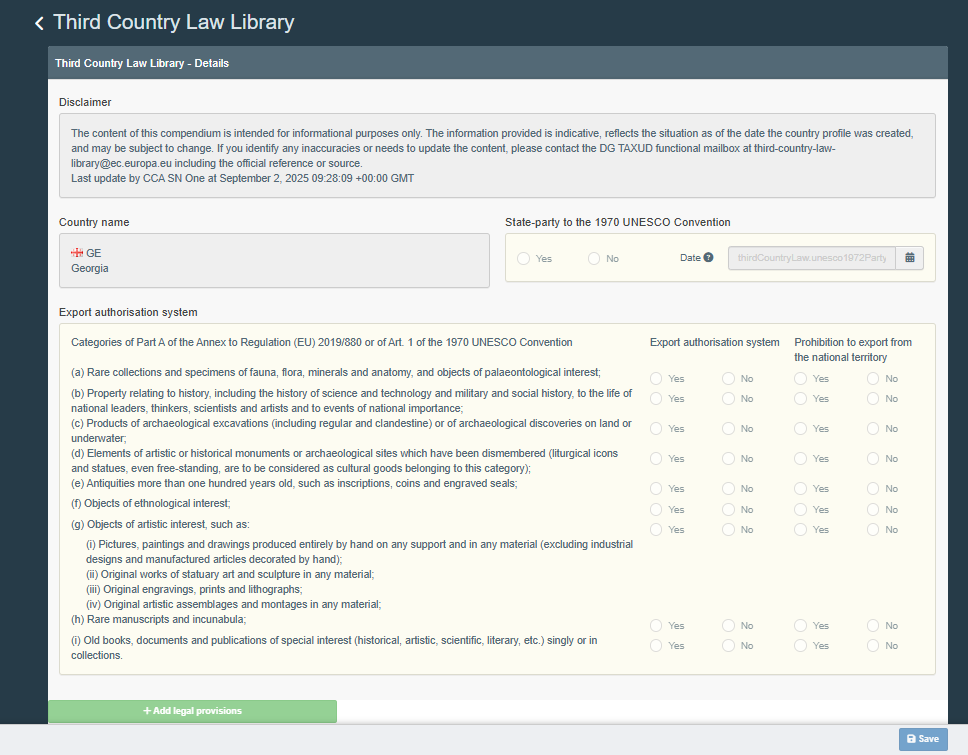The height and width of the screenshot is (755, 968).
Task: Choose export authorisation No for archaeological excavations
Action: coord(729,429)
